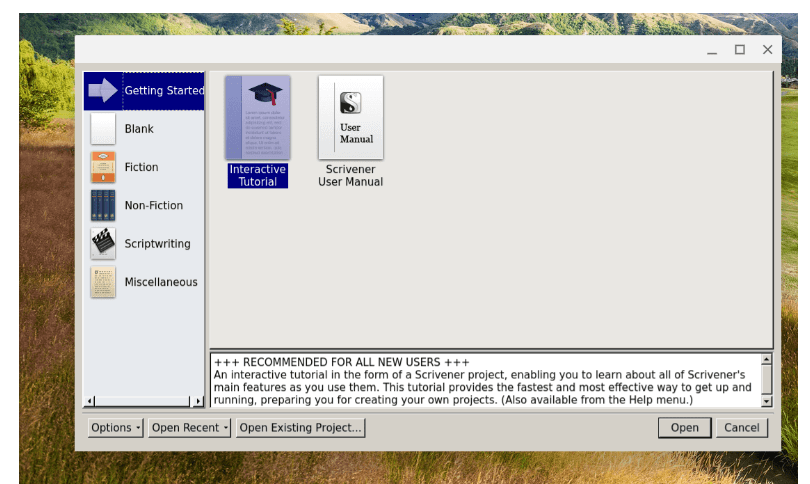Maximize the template chooser window
Image resolution: width=810 pixels, height=484 pixels.
740,50
